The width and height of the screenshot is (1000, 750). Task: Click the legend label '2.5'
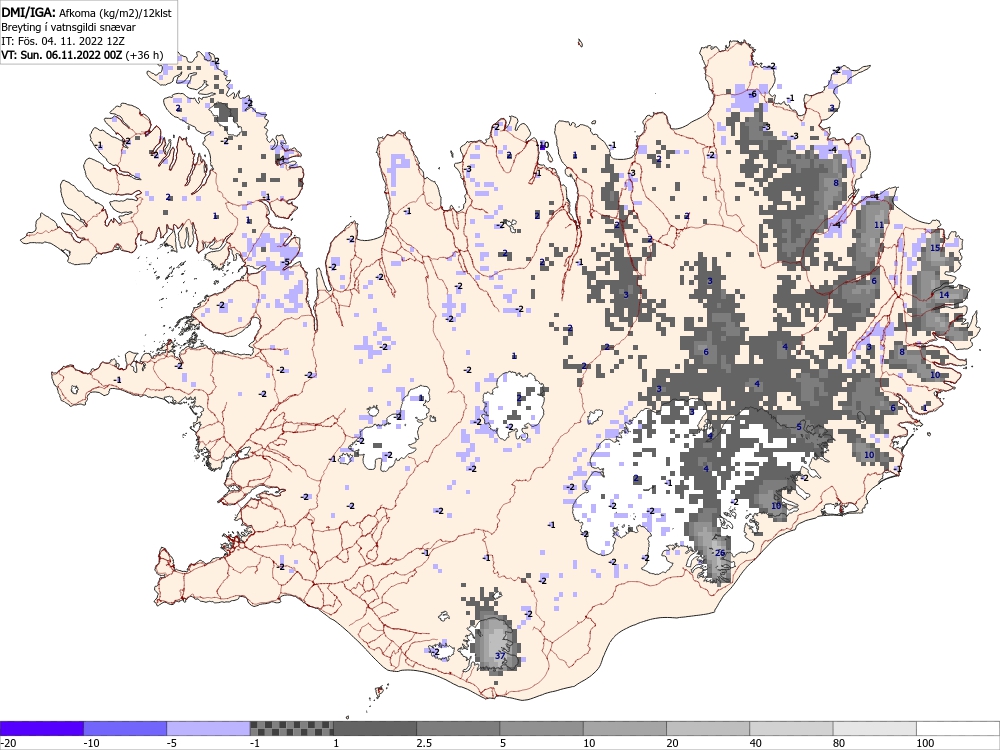(423, 743)
